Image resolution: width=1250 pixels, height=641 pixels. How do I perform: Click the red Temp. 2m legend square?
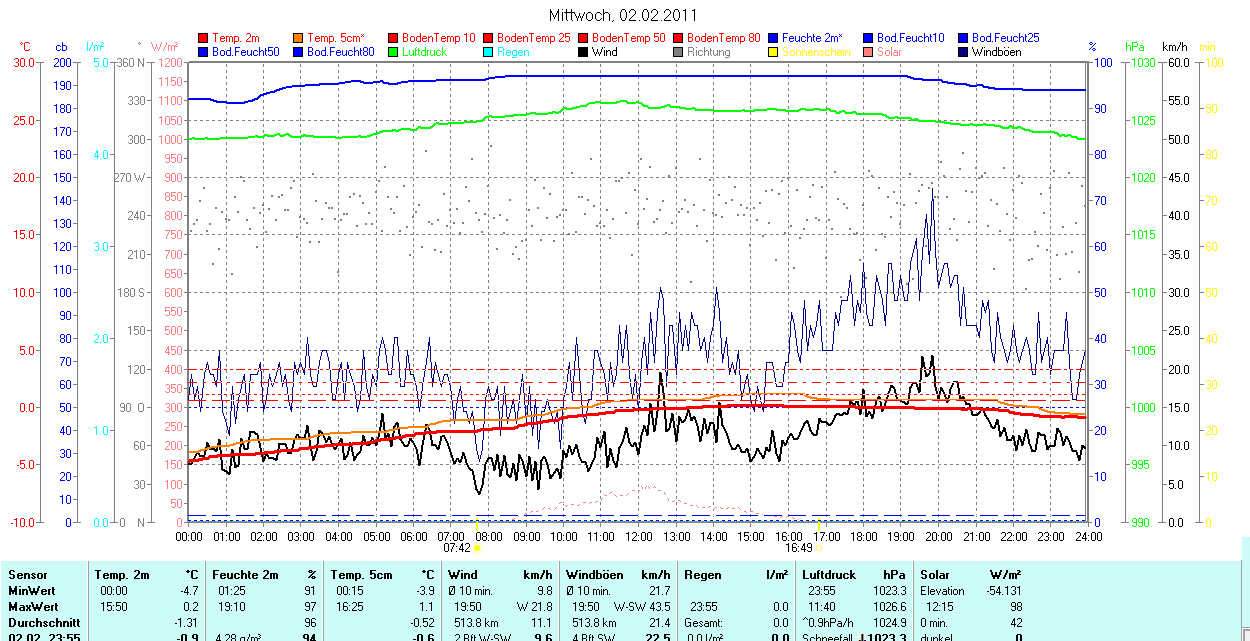(204, 37)
